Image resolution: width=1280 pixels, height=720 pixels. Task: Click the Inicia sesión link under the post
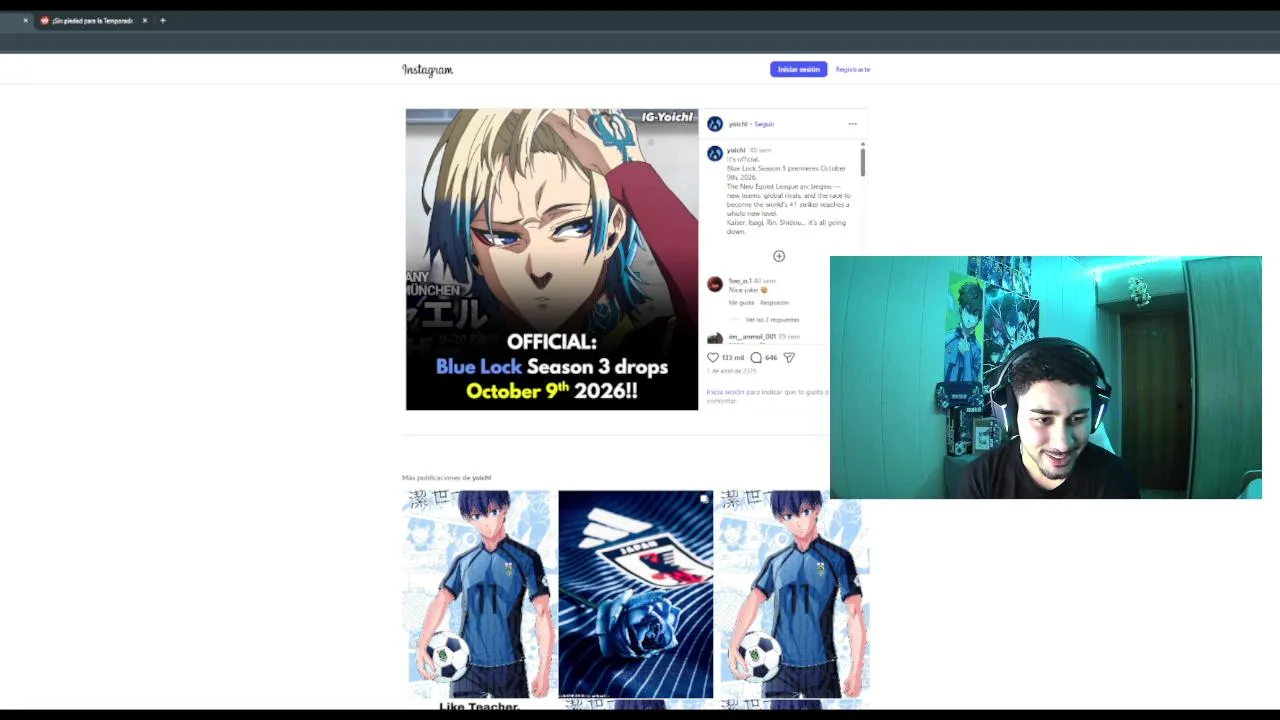click(725, 392)
